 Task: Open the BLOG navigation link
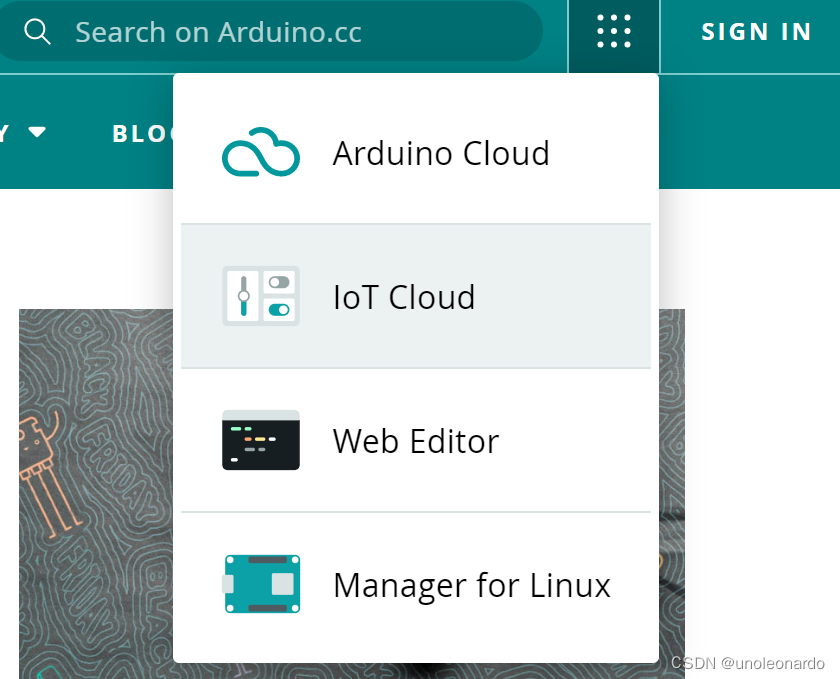pyautogui.click(x=142, y=133)
